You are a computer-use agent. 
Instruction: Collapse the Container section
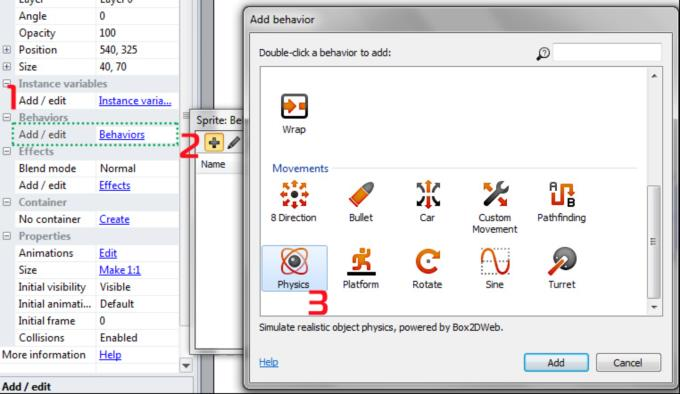(x=7, y=202)
